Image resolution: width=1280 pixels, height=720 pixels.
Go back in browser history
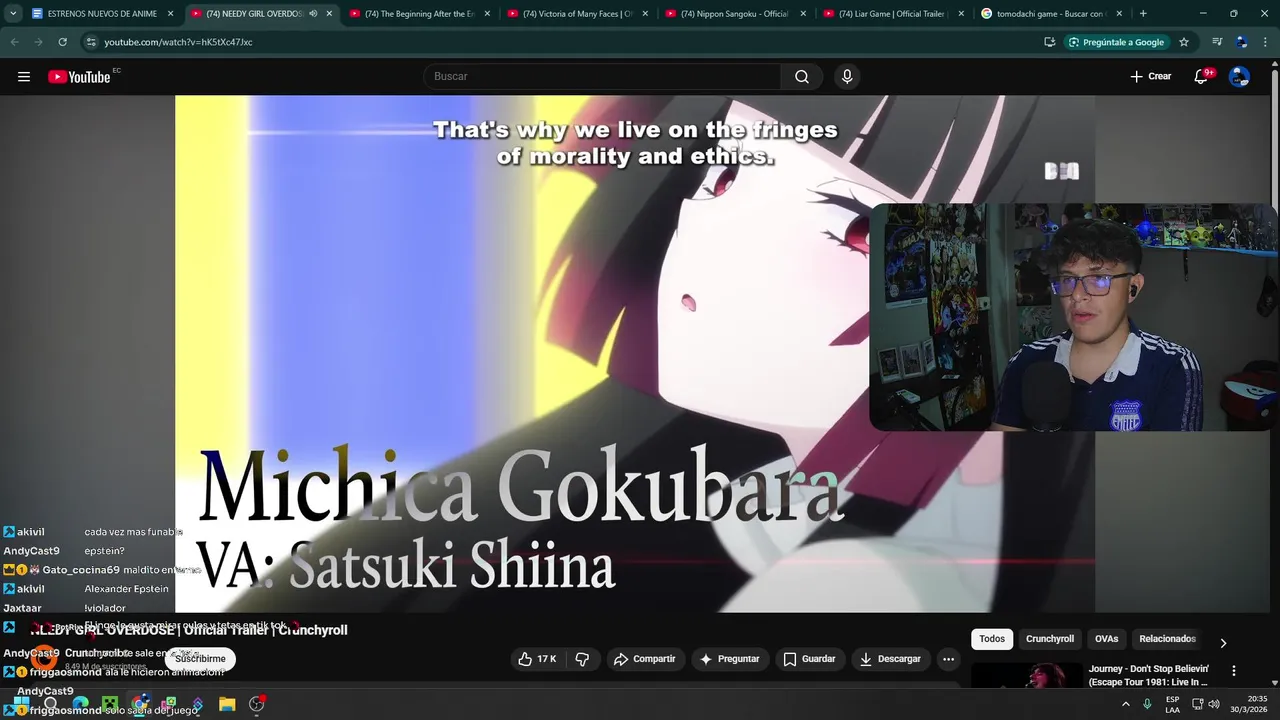click(14, 42)
